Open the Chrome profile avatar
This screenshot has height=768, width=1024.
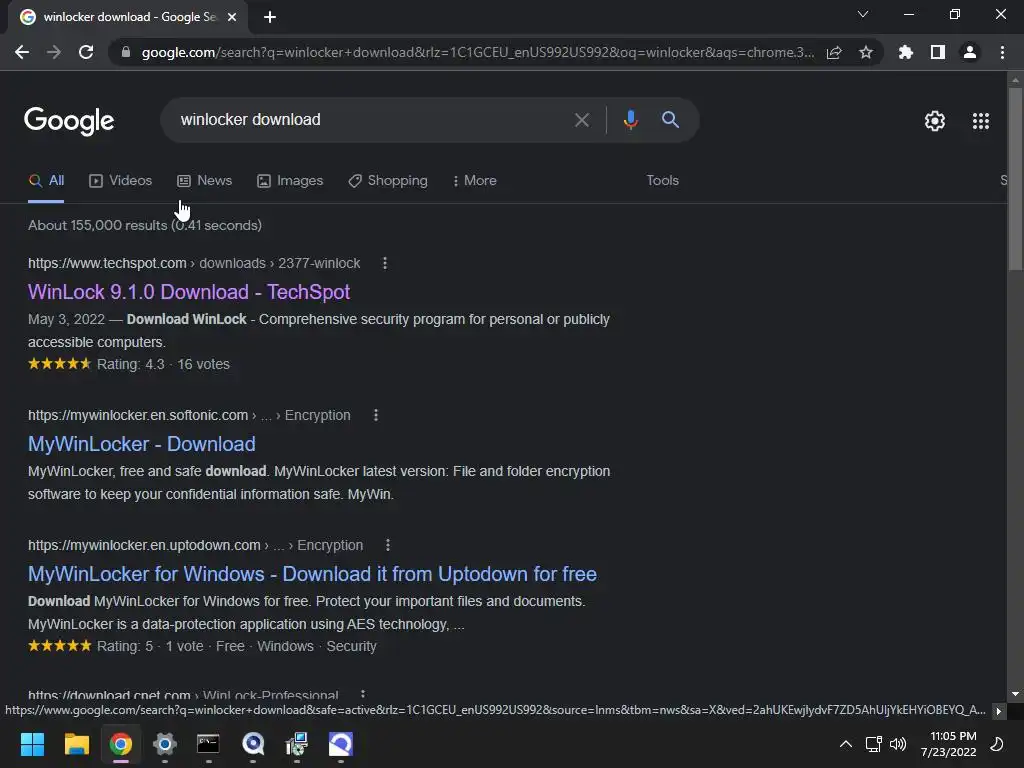click(970, 52)
